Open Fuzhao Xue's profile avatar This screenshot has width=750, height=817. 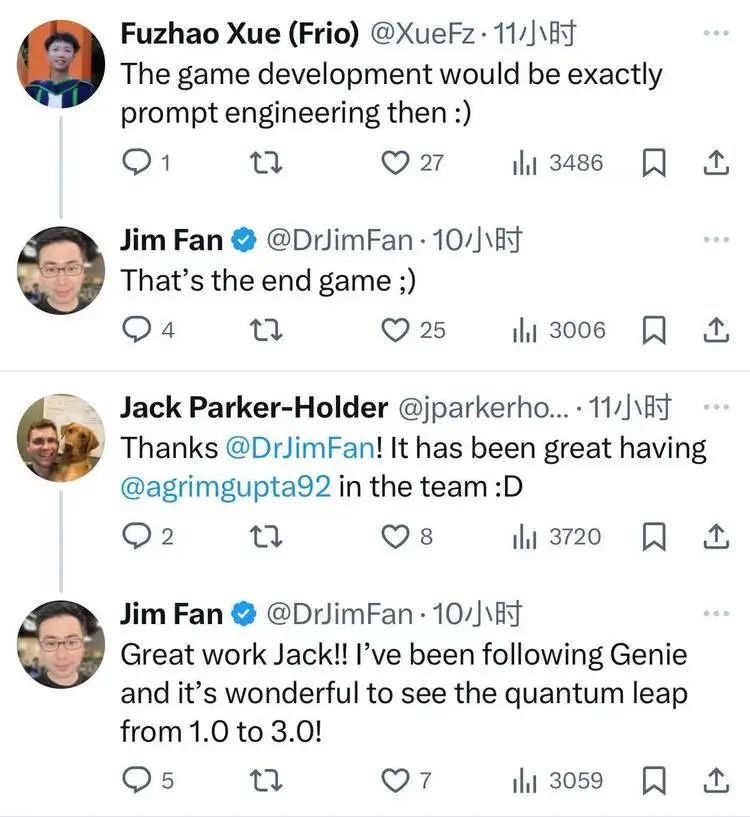(x=61, y=63)
